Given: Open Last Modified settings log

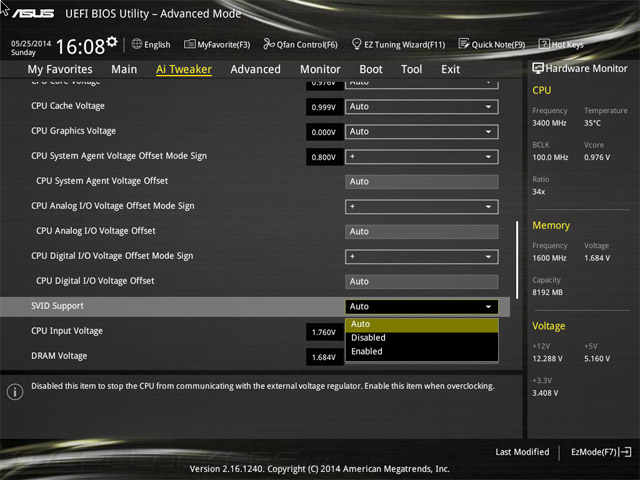Looking at the screenshot, I should [x=522, y=452].
